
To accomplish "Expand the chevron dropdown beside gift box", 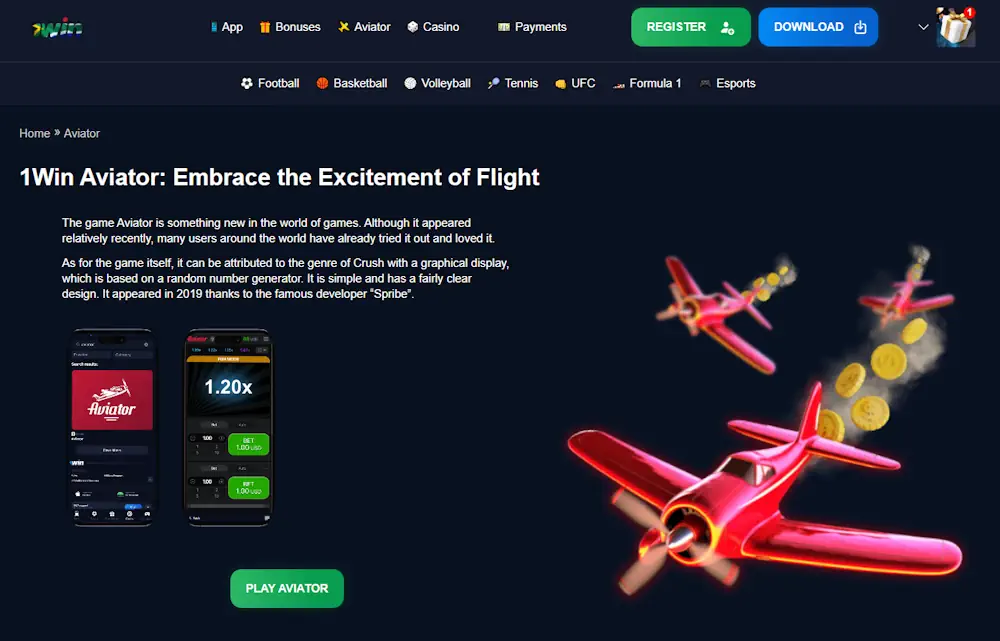I will (x=923, y=27).
